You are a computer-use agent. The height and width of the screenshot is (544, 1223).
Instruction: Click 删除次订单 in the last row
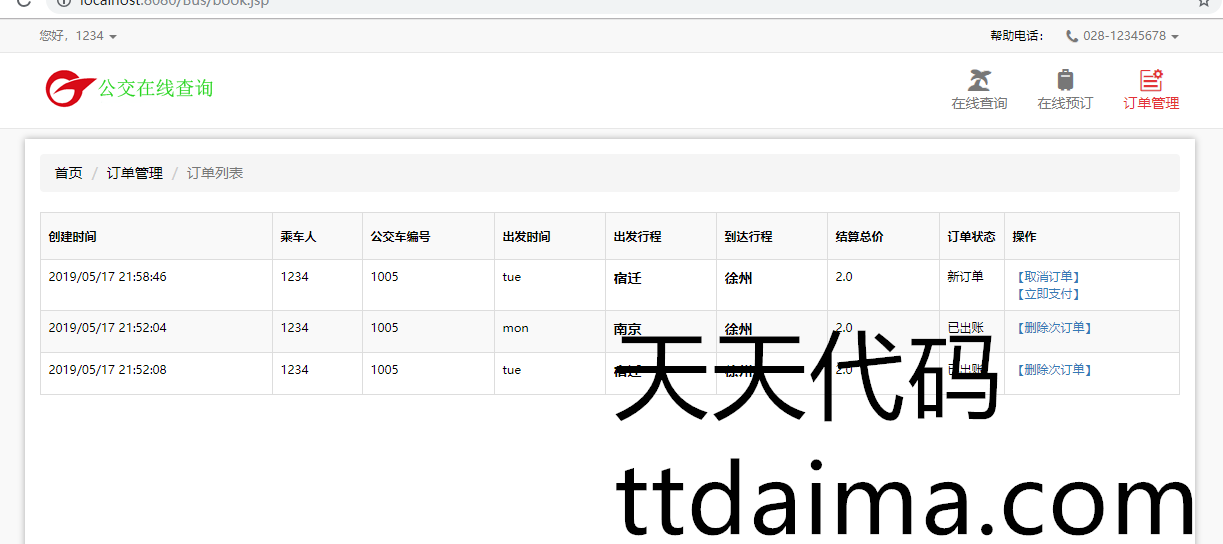pyautogui.click(x=1053, y=370)
